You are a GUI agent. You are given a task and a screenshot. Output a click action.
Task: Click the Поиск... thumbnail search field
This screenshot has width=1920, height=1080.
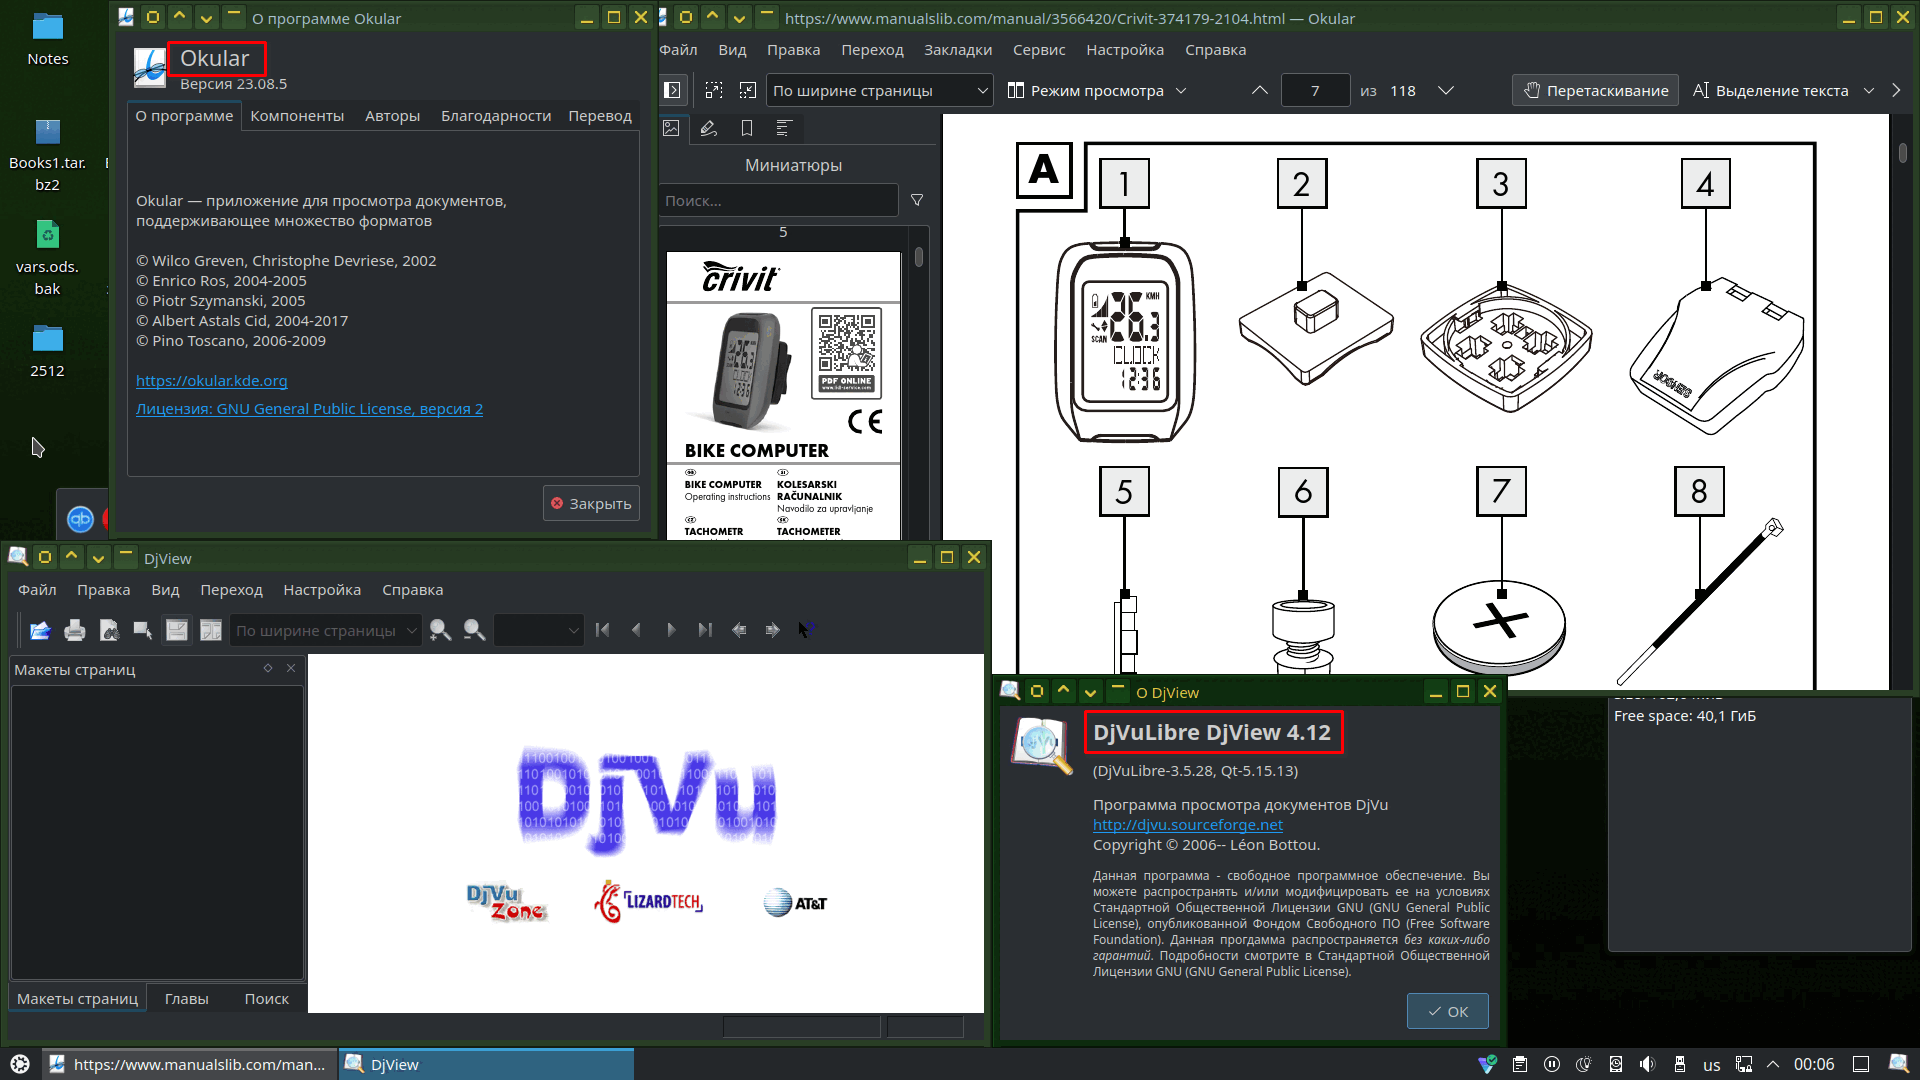[778, 201]
